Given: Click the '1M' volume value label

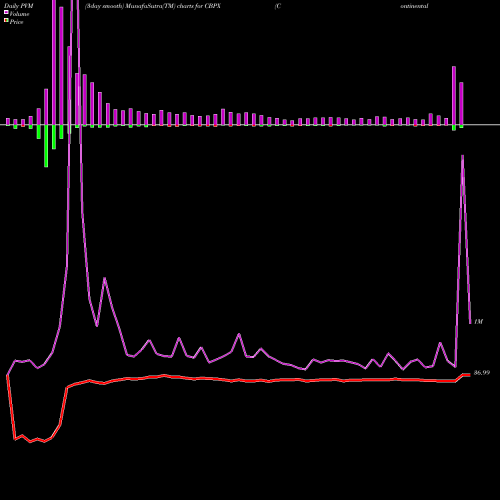Looking at the screenshot, I should coord(478,322).
